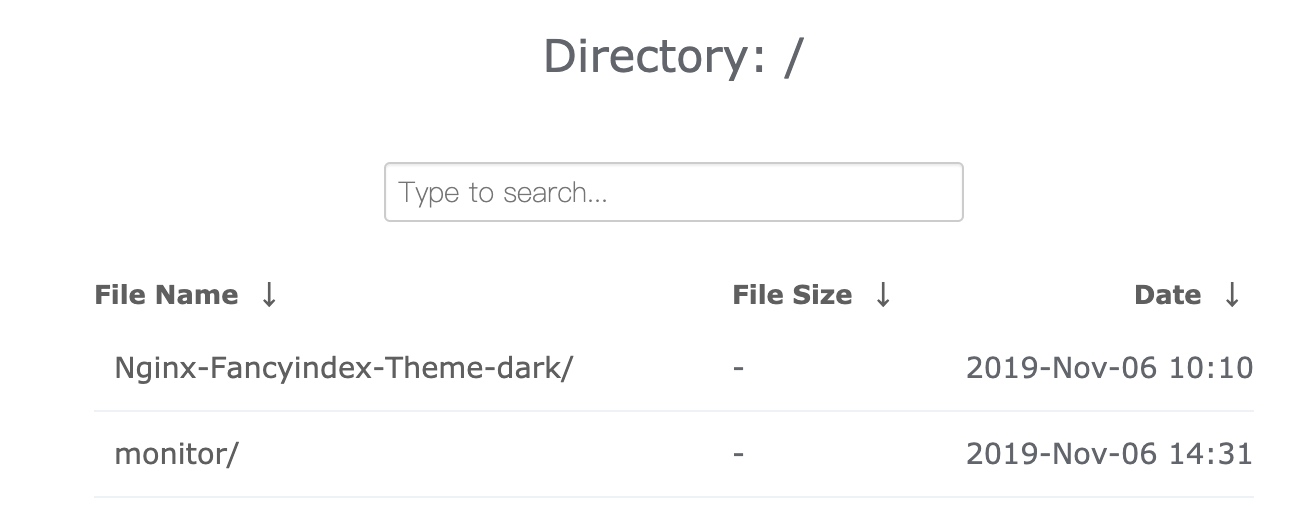The width and height of the screenshot is (1310, 516).
Task: Click the trailing slash after 'monitor'
Action: [234, 454]
